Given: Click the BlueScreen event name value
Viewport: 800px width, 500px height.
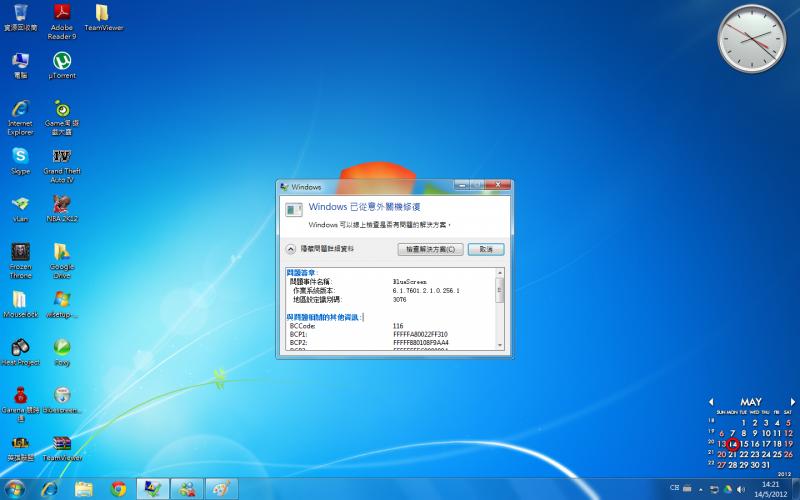Looking at the screenshot, I should (410, 282).
